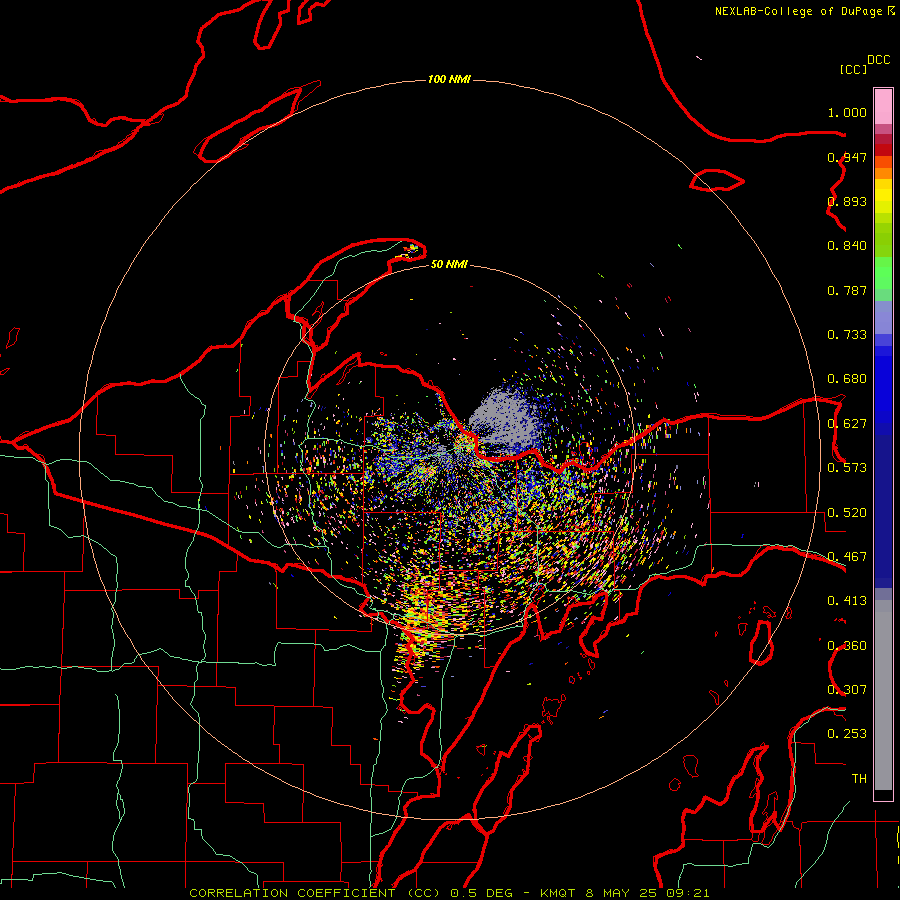Select the 0.627 scale value
Image resolution: width=900 pixels, height=900 pixels.
(847, 424)
